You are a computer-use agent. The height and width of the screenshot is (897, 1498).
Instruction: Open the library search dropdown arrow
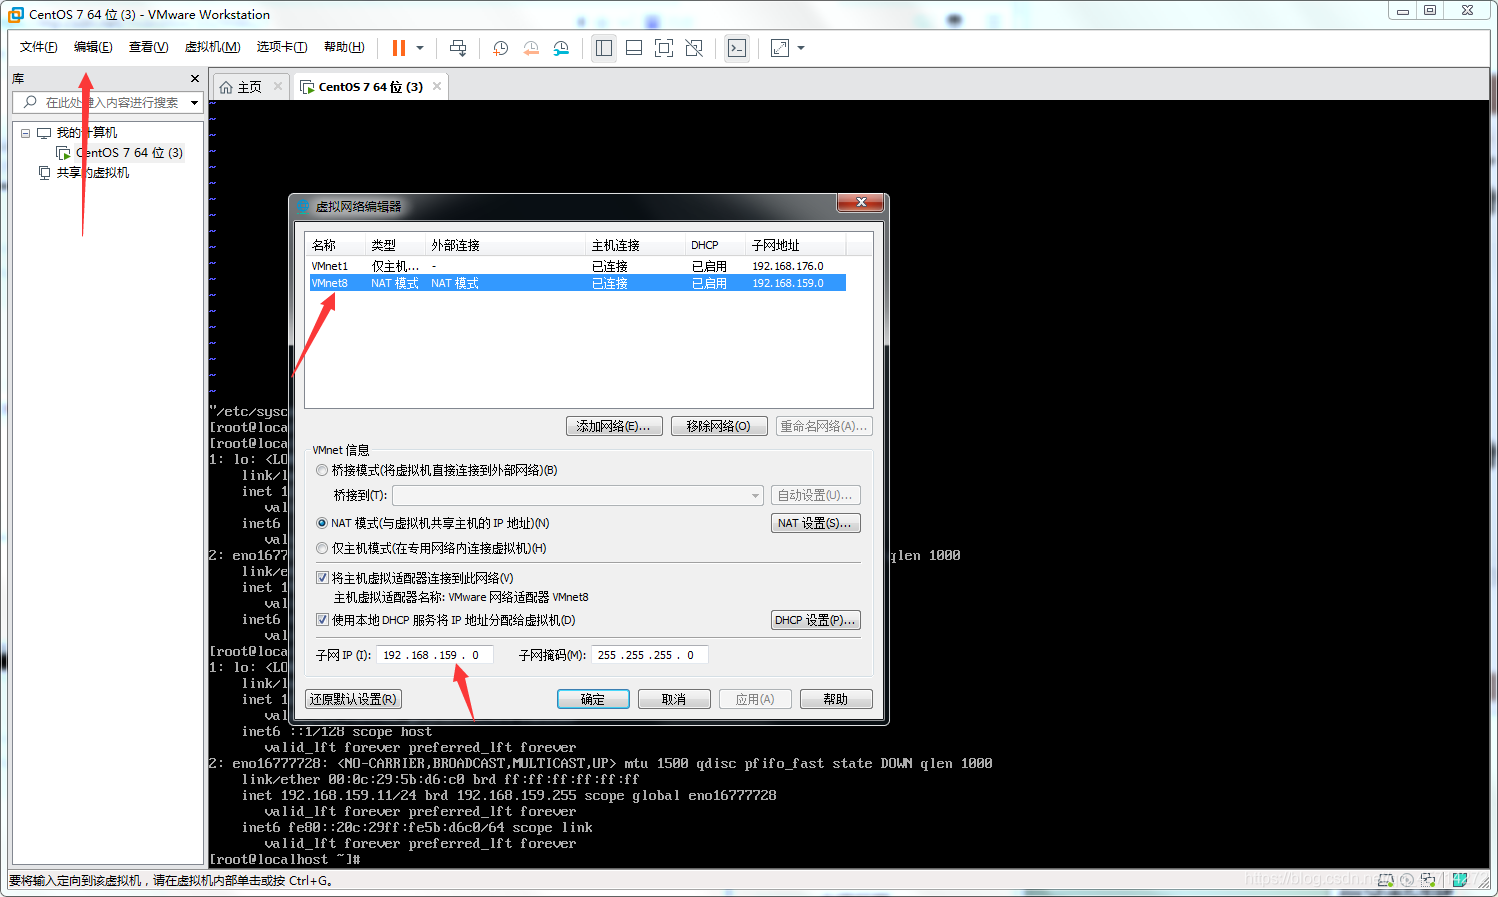(x=194, y=103)
